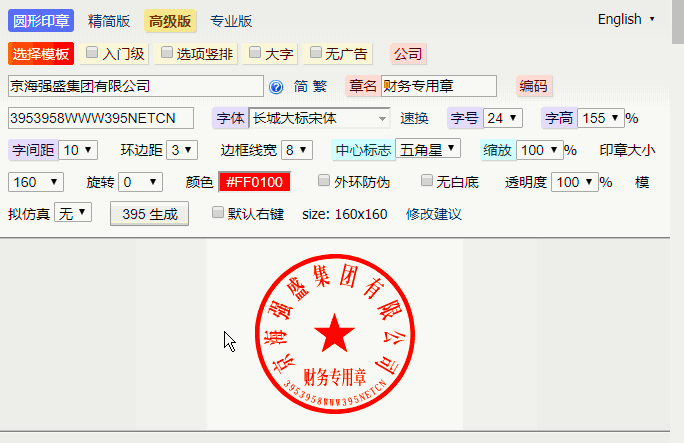Image resolution: width=684 pixels, height=443 pixels.
Task: Click the 章名 label
Action: point(363,86)
